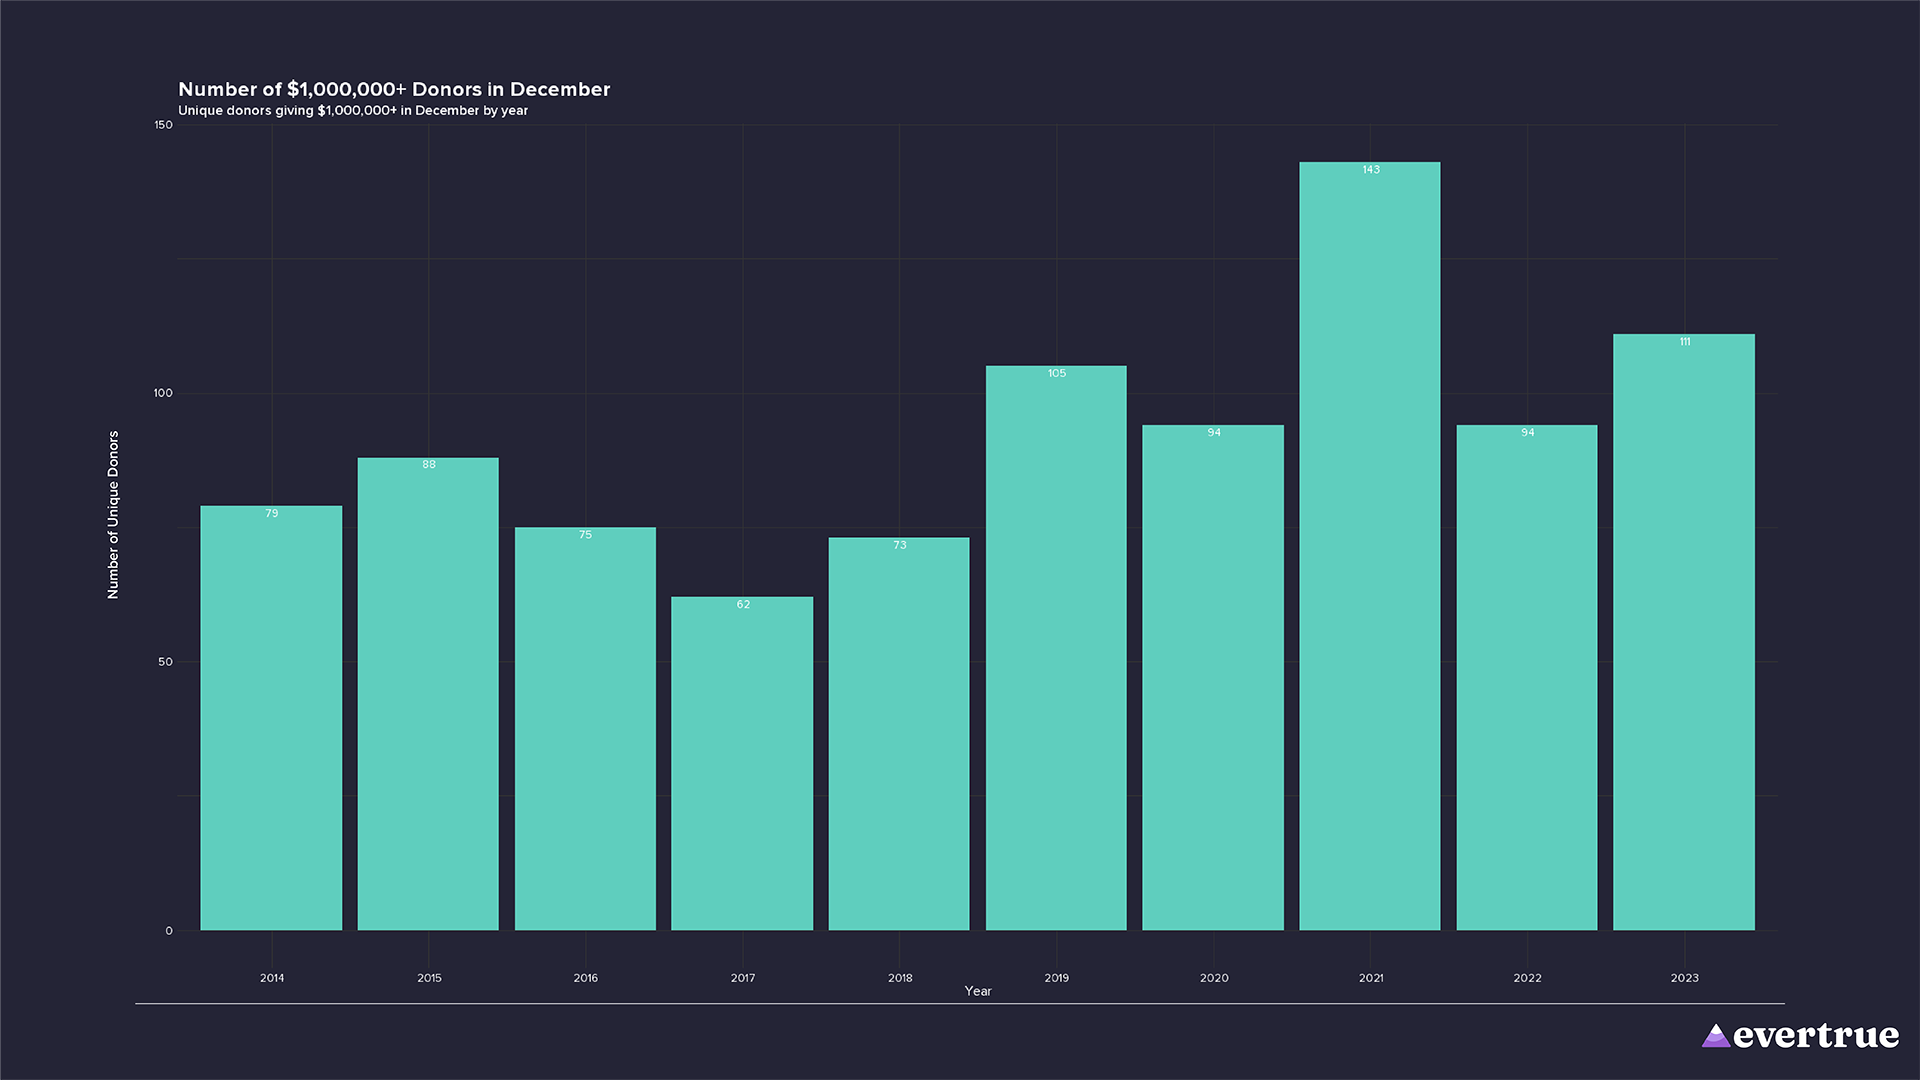Click the 2022 bar in the chart
Viewport: 1920px width, 1080px height.
(x=1526, y=680)
